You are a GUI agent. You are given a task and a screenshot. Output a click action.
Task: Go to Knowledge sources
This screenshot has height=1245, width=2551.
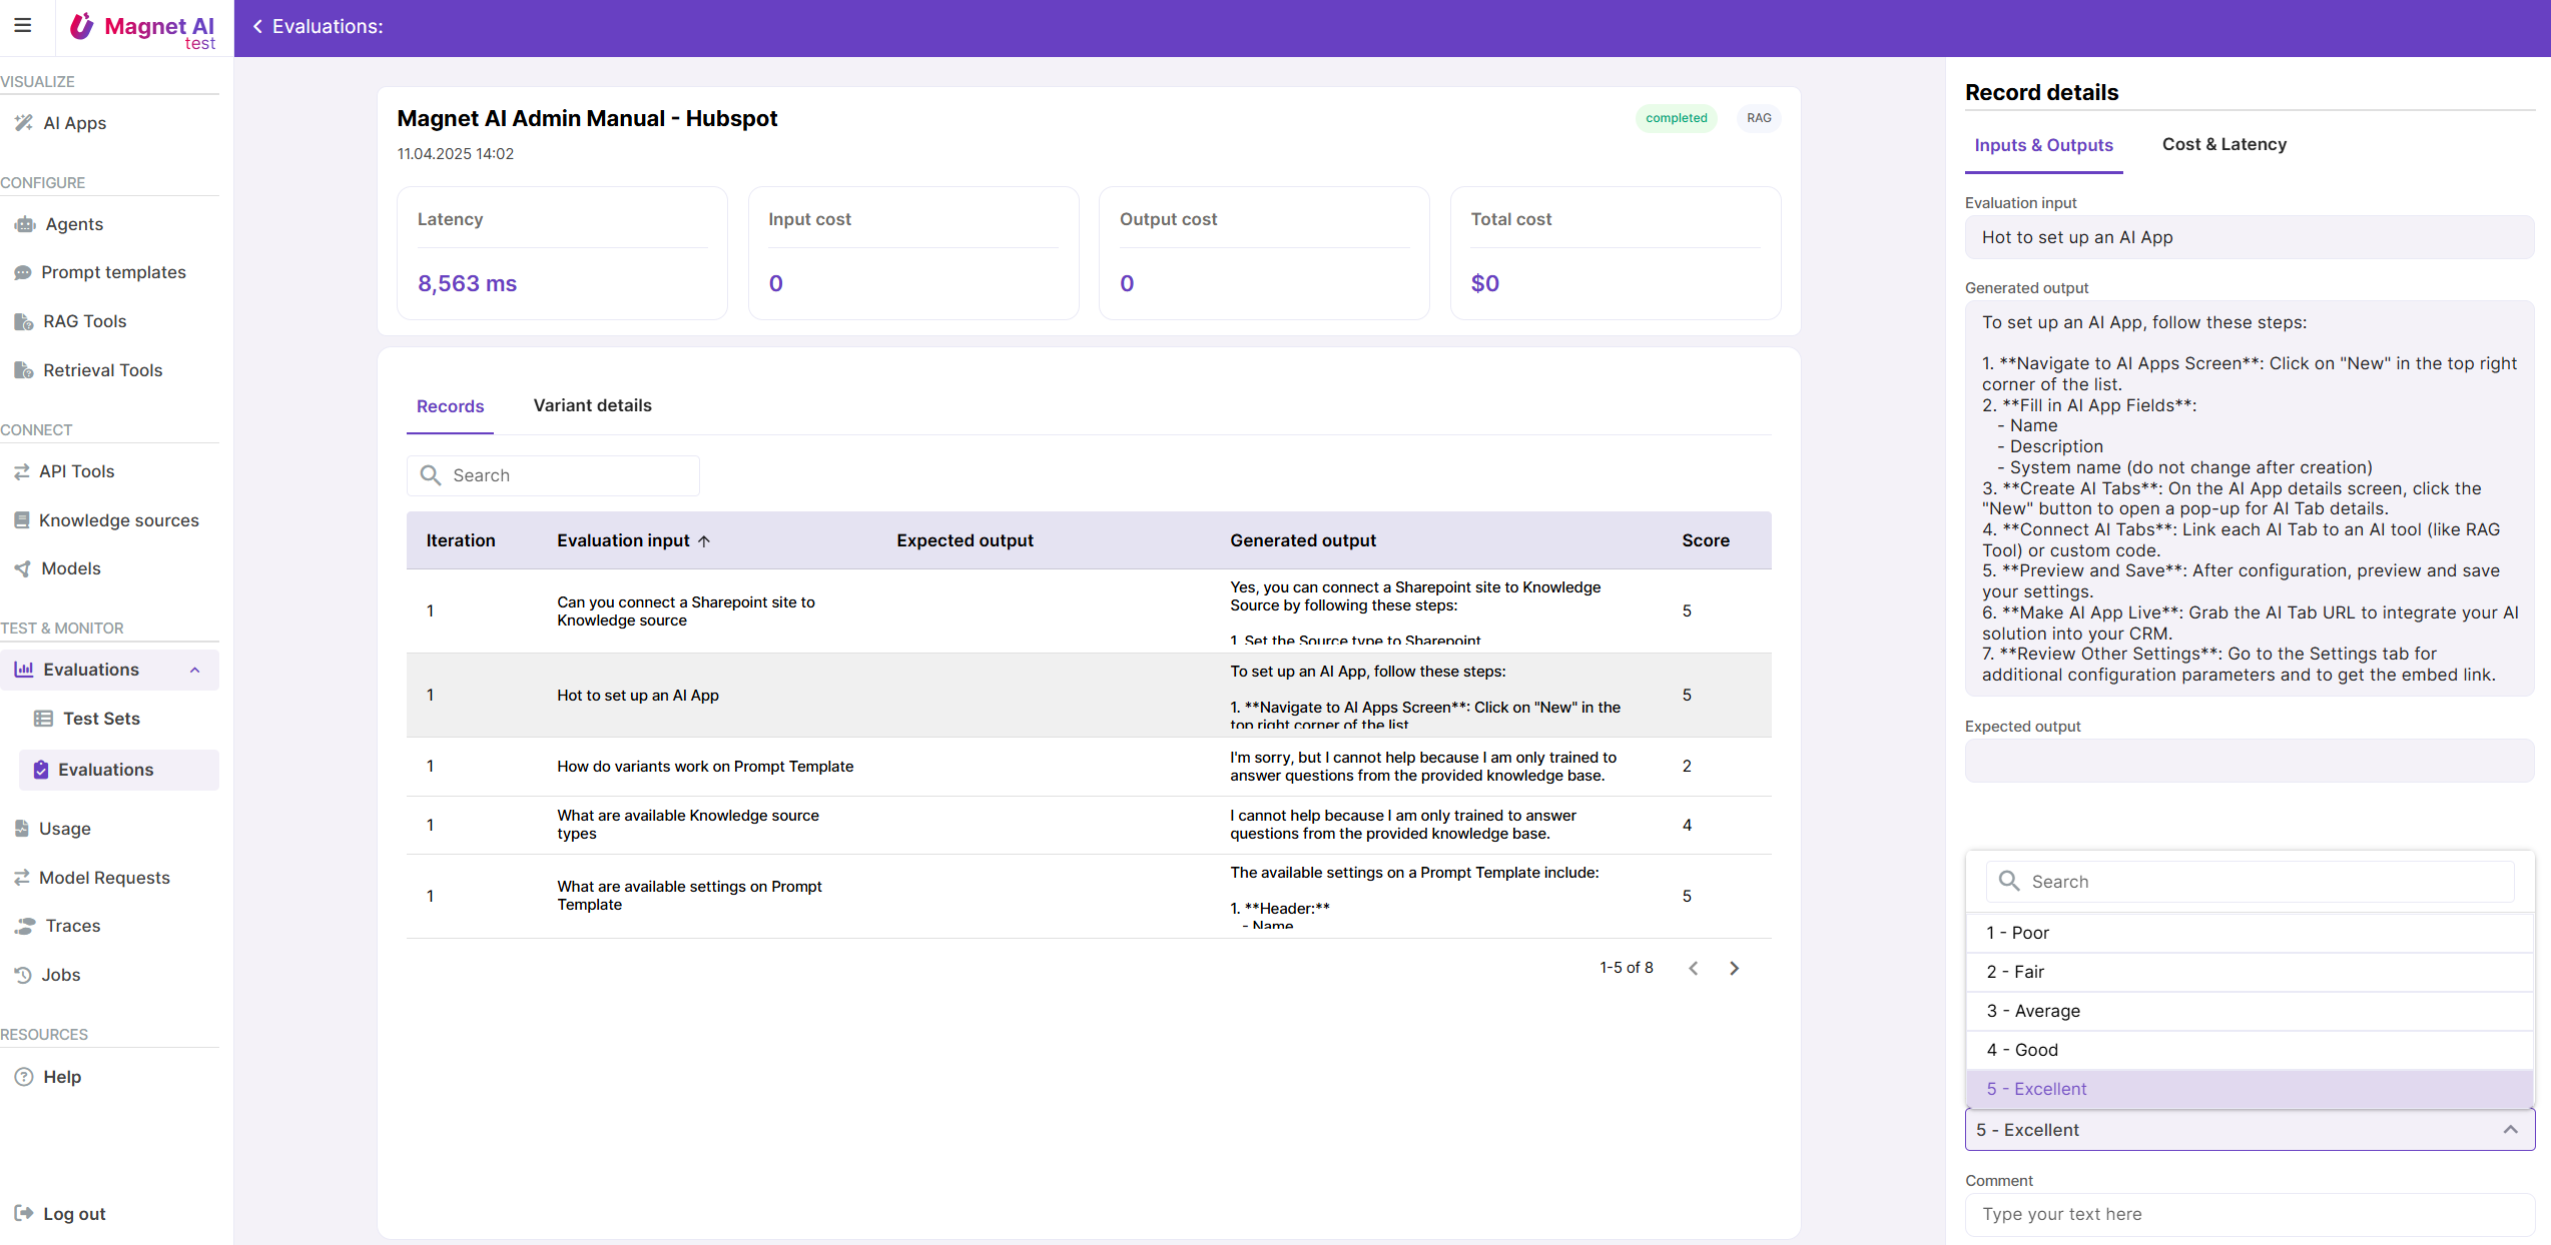coord(118,520)
